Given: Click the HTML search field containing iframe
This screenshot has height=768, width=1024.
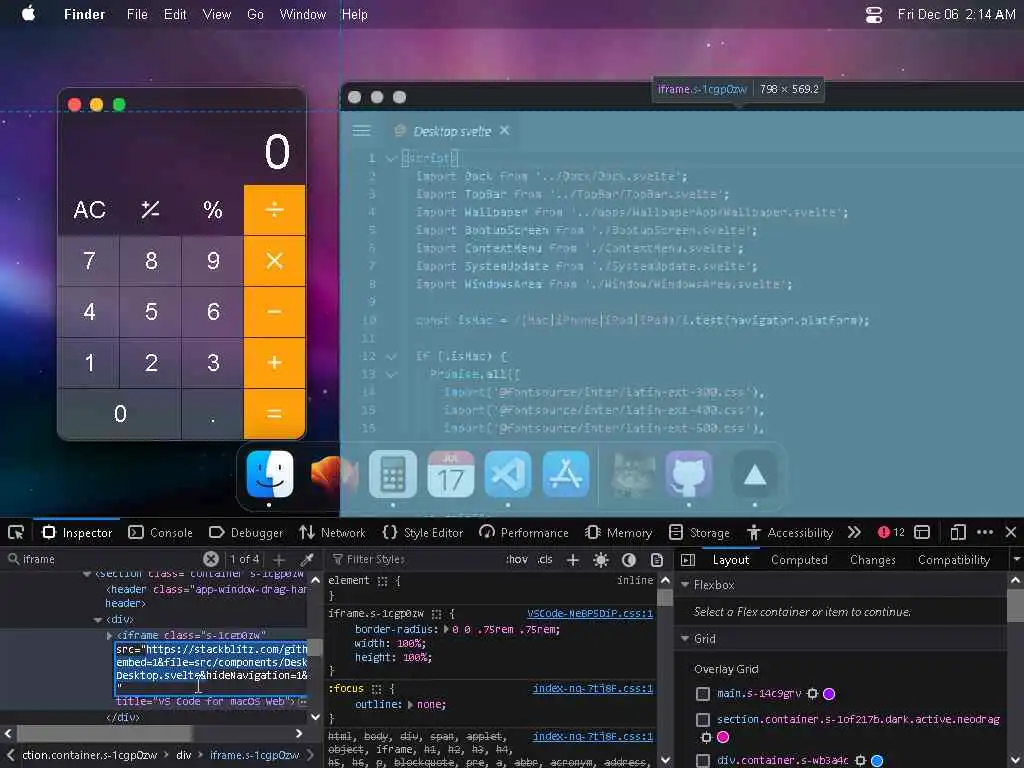Looking at the screenshot, I should coord(111,559).
